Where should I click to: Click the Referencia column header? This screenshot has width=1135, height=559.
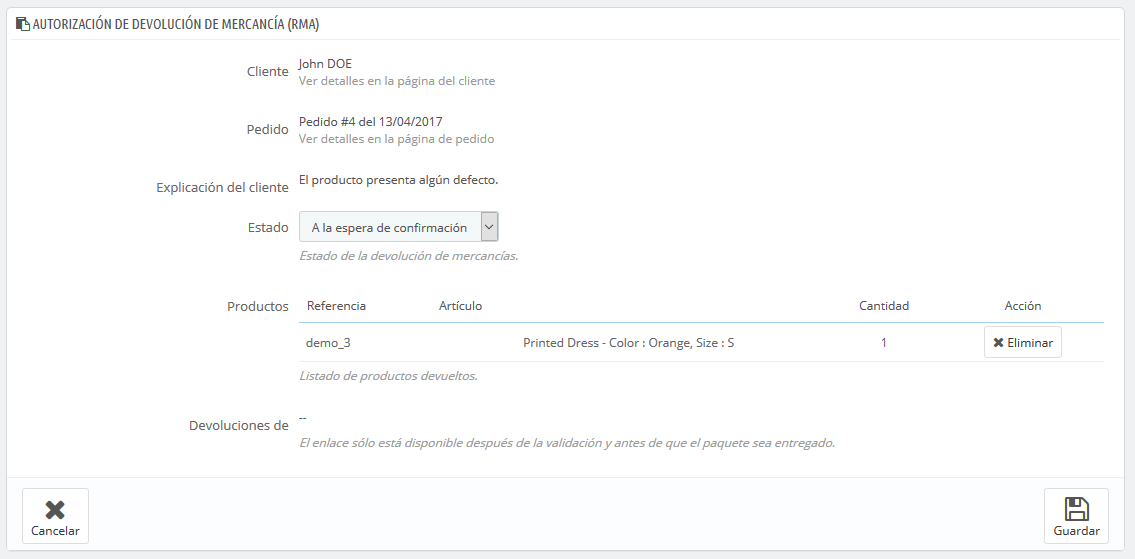tap(336, 306)
